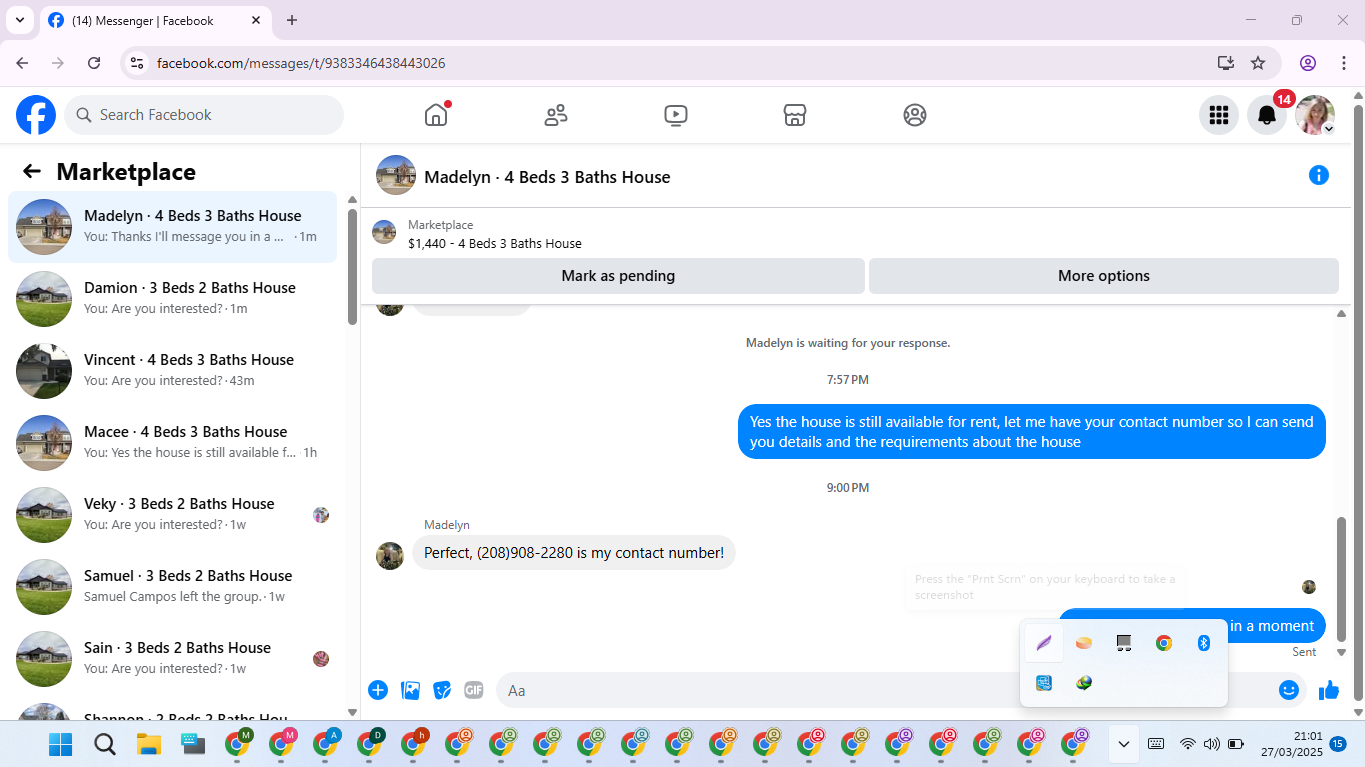Image resolution: width=1365 pixels, height=767 pixels.
Task: Click the install app icon in the address bar
Action: (1226, 63)
